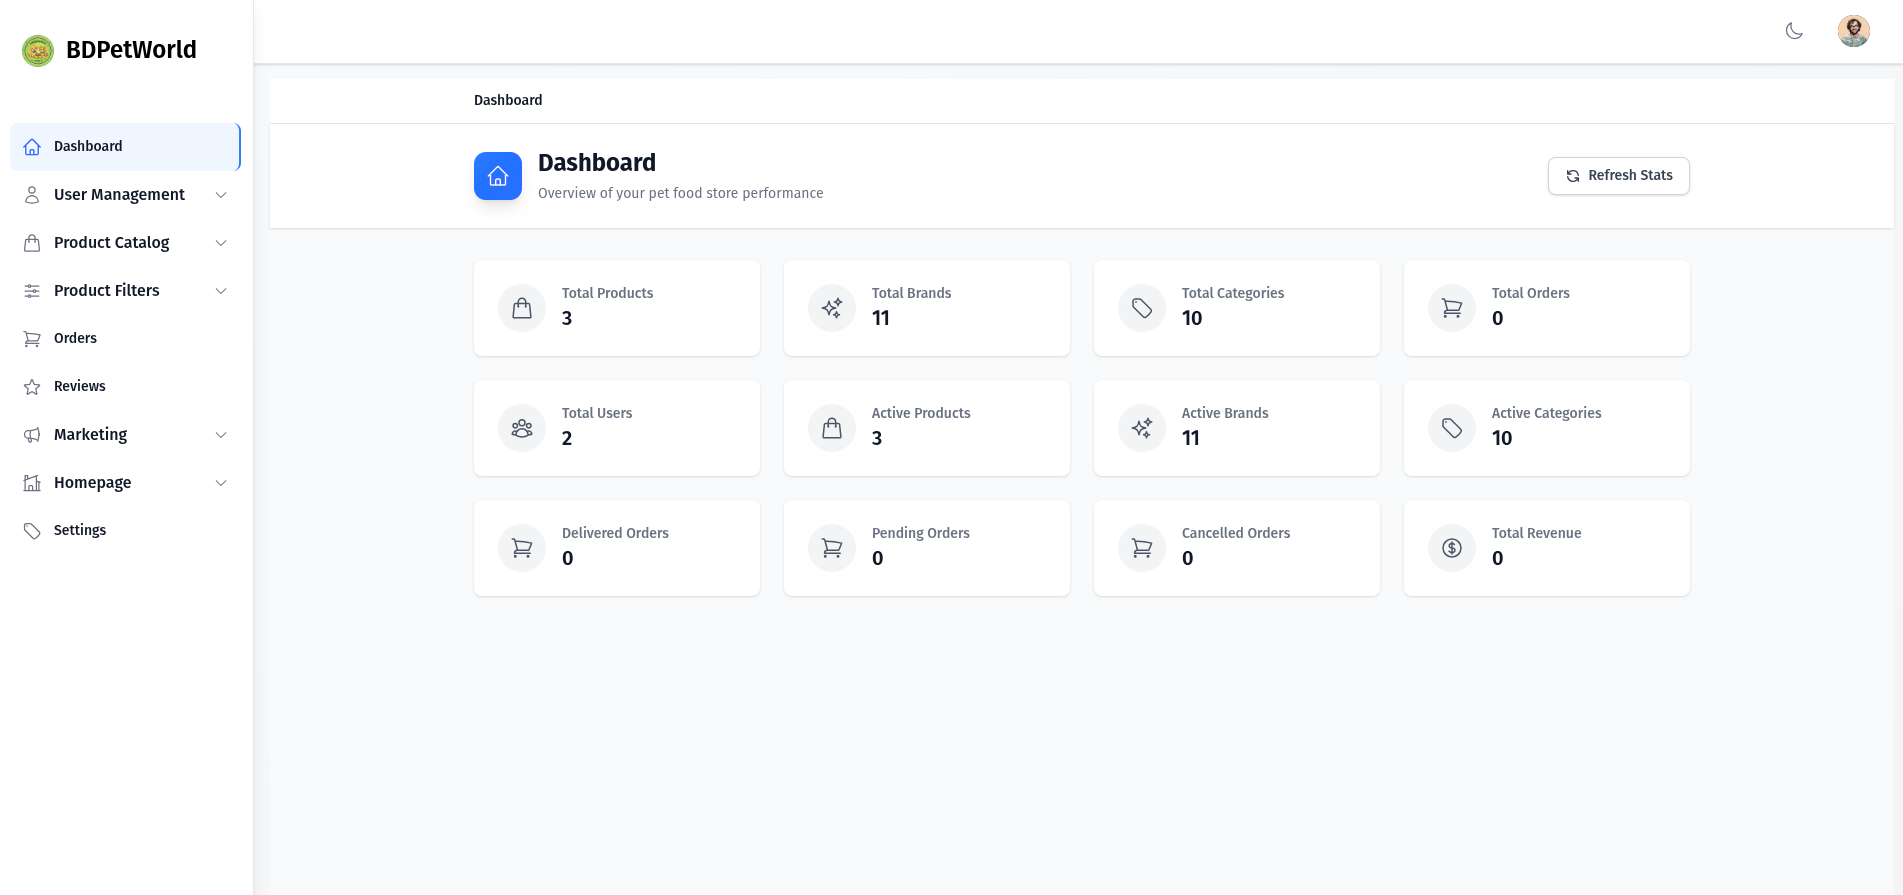Click the BDPetWorld brand name
This screenshot has width=1903, height=895.
(131, 50)
